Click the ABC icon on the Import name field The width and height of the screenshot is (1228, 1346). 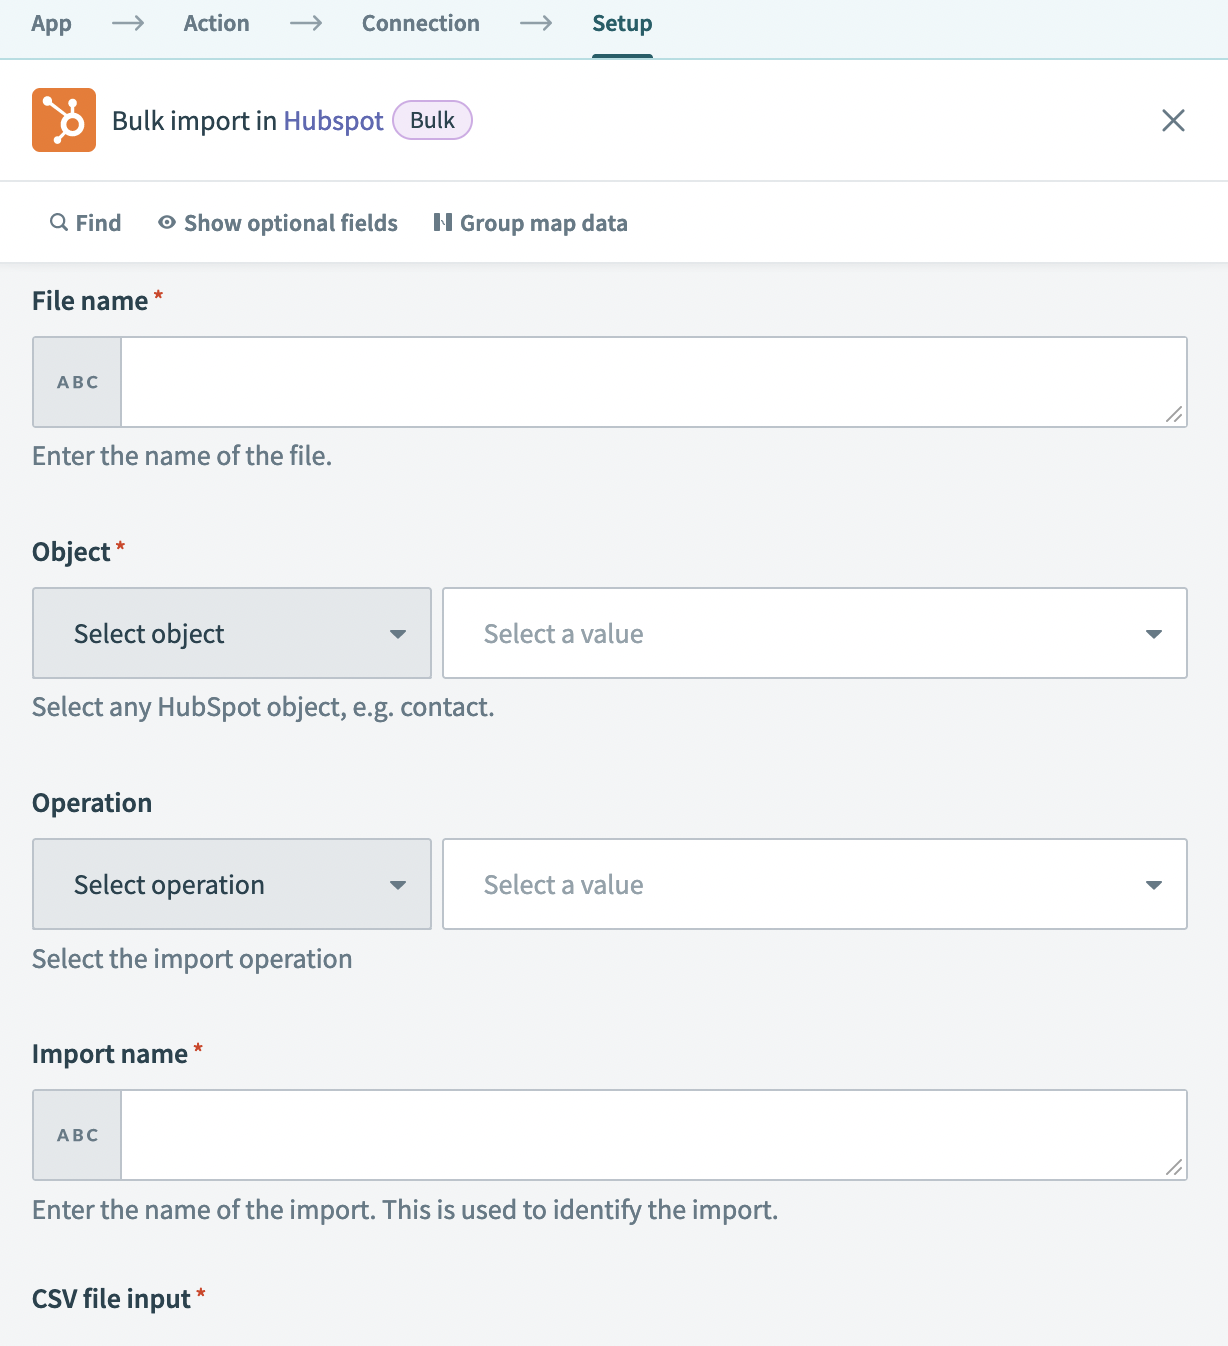[x=76, y=1134]
